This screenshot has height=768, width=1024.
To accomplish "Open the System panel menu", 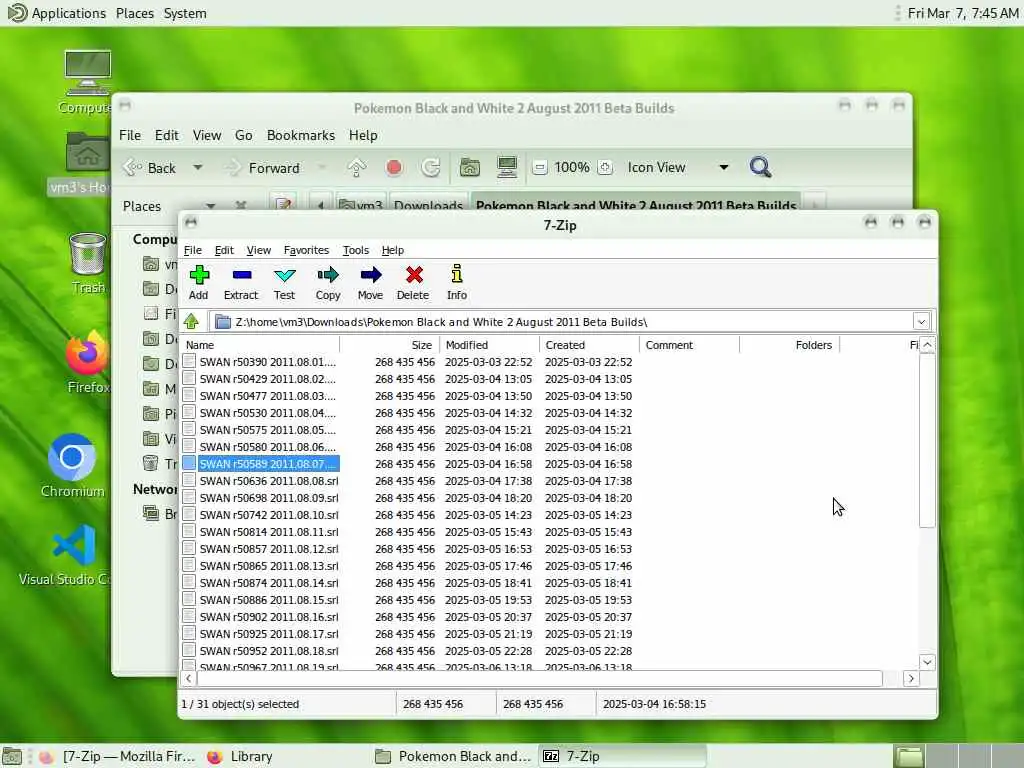I will [x=185, y=13].
